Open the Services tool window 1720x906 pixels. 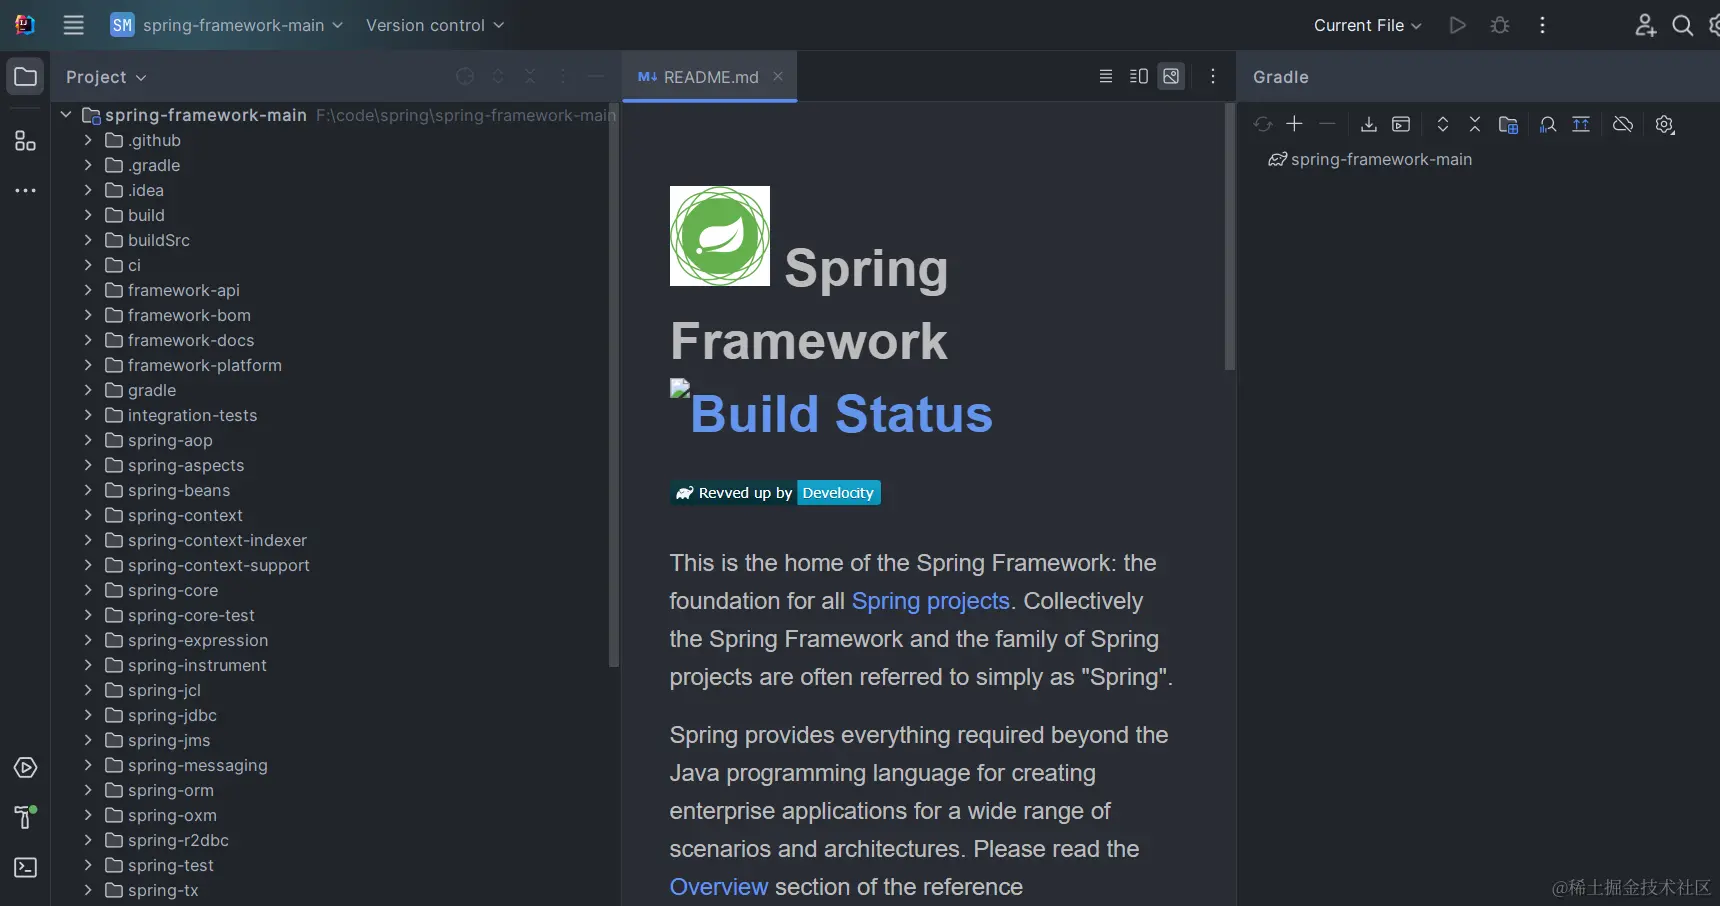pyautogui.click(x=25, y=768)
